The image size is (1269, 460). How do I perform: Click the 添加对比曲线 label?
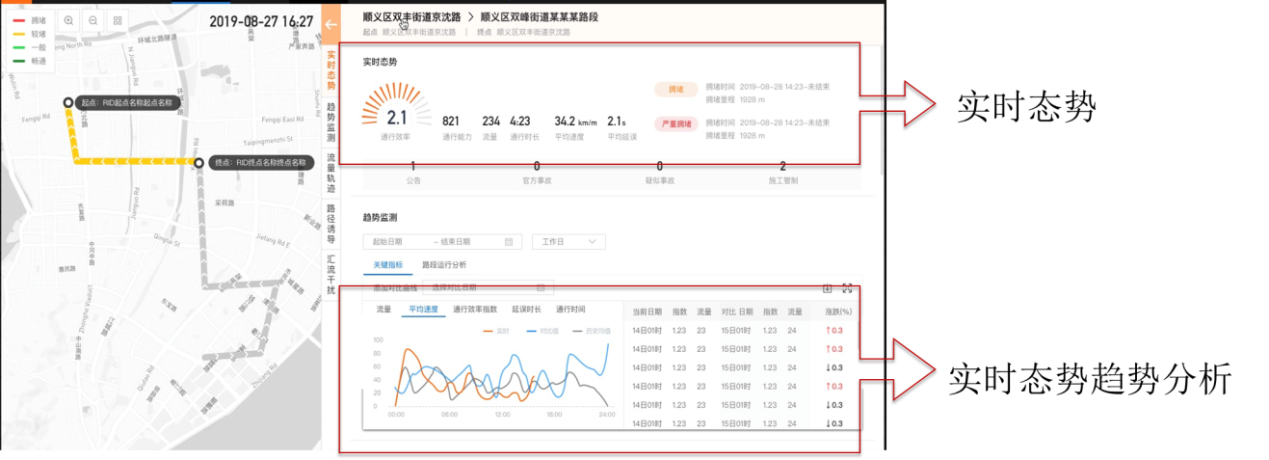point(394,288)
